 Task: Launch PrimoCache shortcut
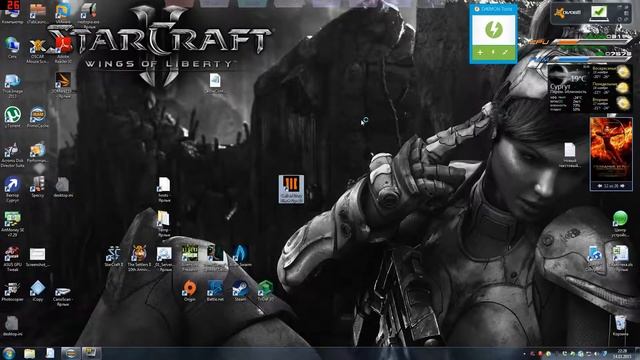point(38,117)
